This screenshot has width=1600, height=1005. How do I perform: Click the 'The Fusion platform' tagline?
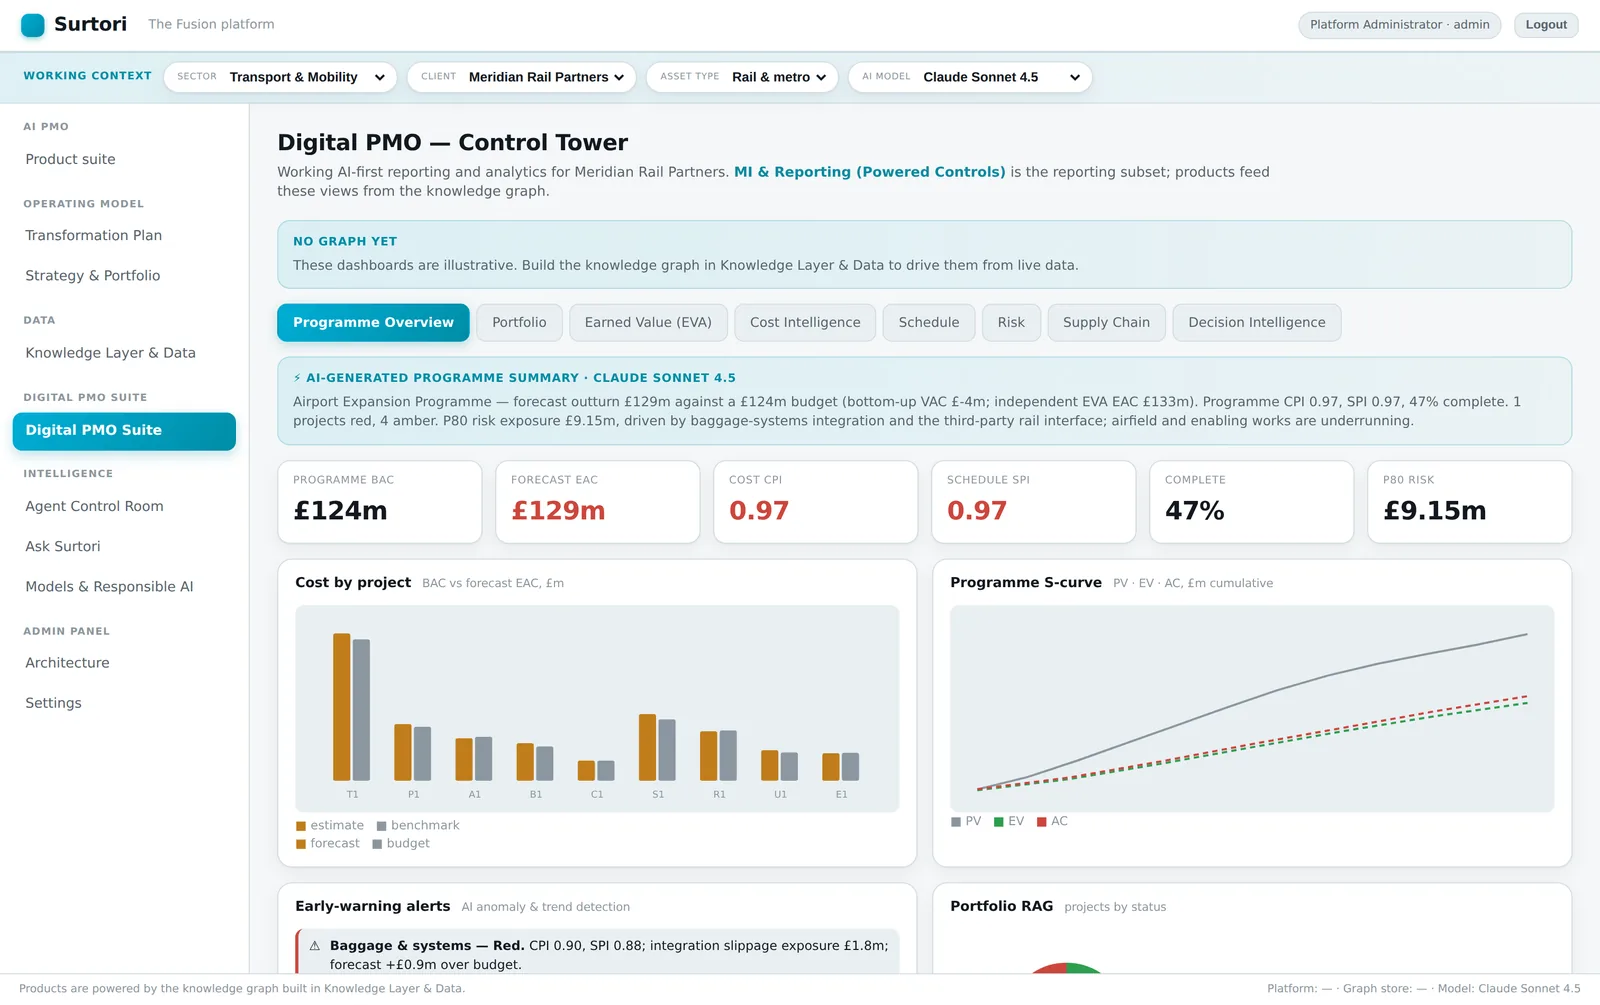211,25
